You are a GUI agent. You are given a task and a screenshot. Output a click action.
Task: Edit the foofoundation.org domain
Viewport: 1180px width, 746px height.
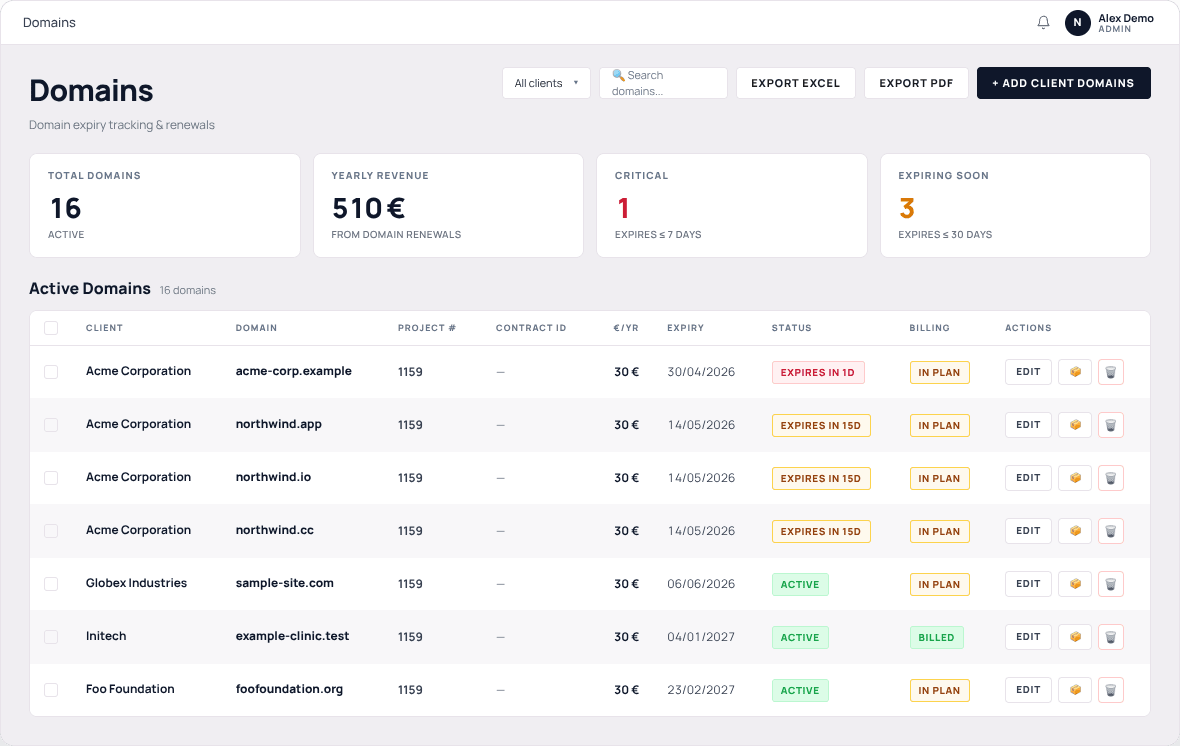(1028, 690)
